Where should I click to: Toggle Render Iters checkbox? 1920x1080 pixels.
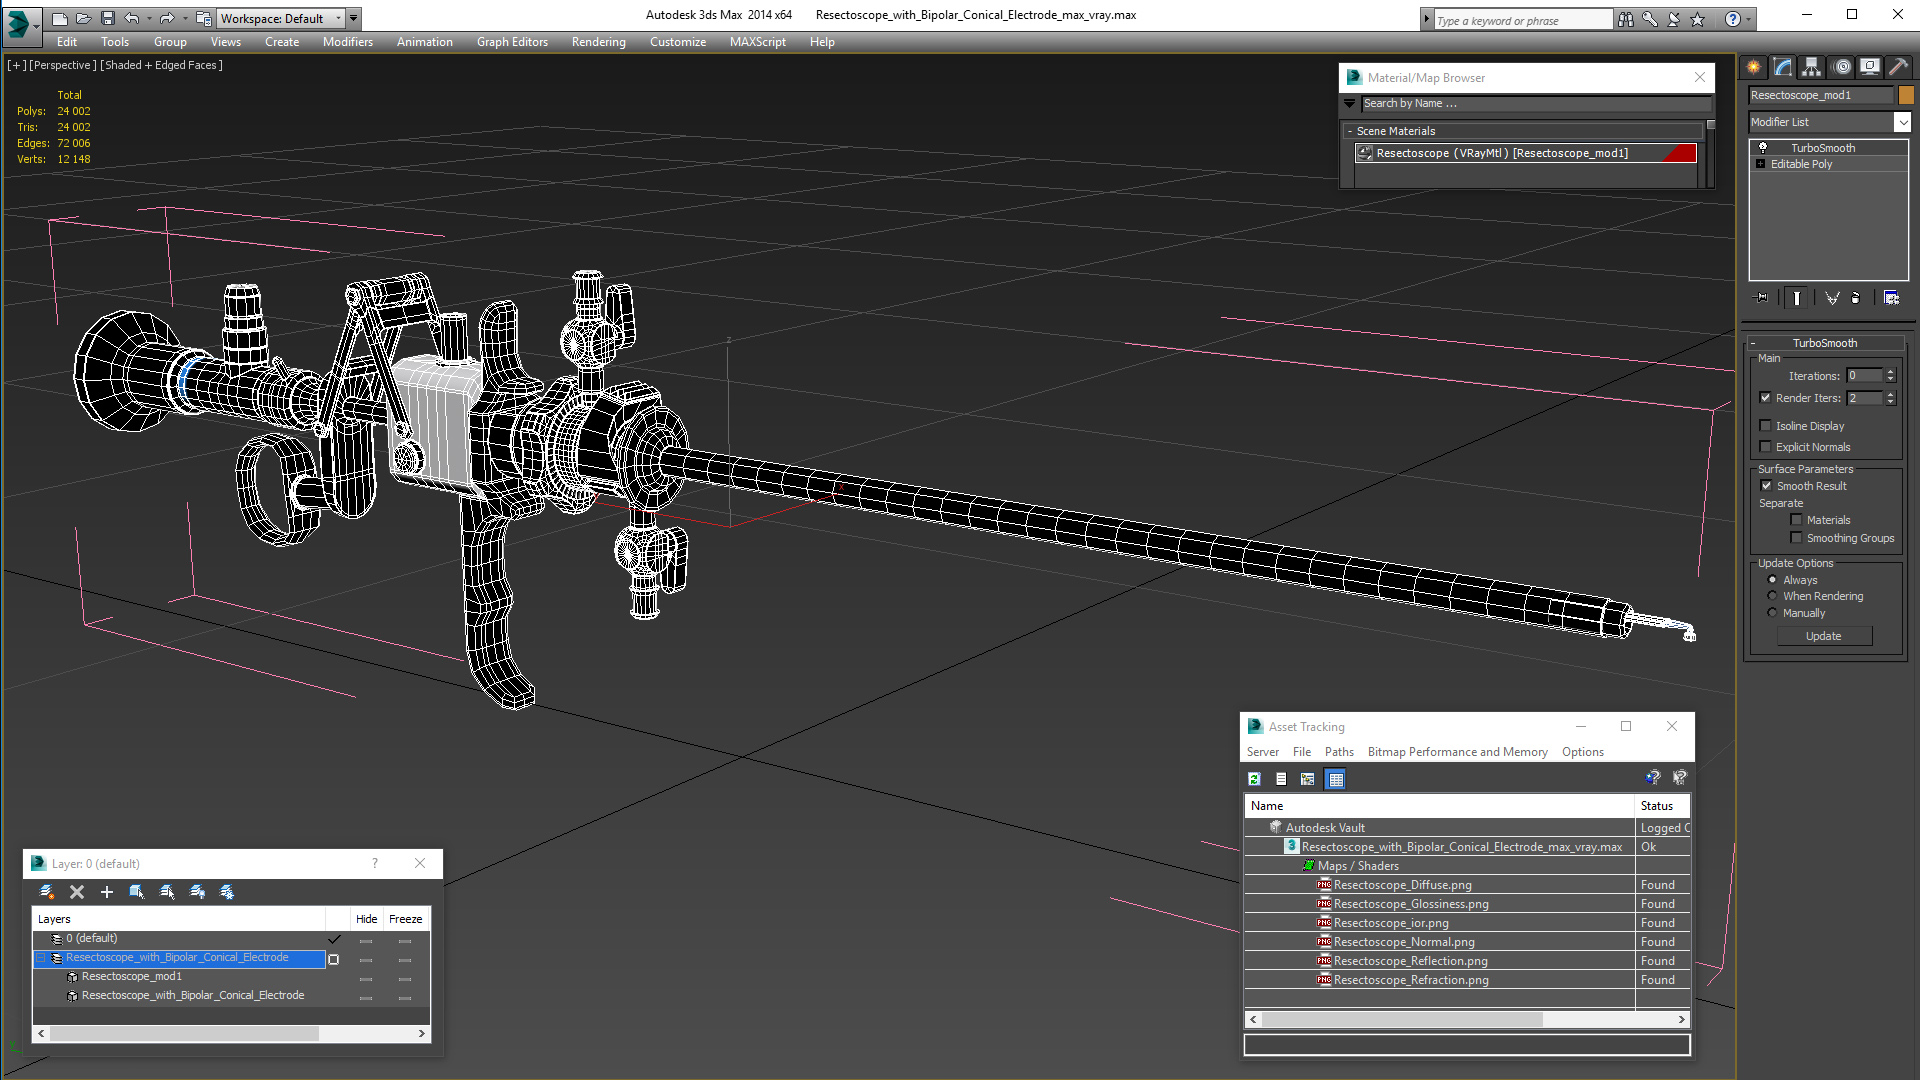(1766, 398)
